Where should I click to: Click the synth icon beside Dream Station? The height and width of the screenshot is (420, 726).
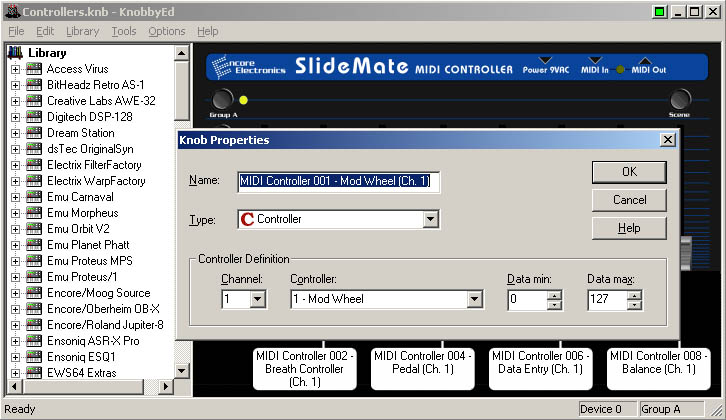pyautogui.click(x=34, y=133)
